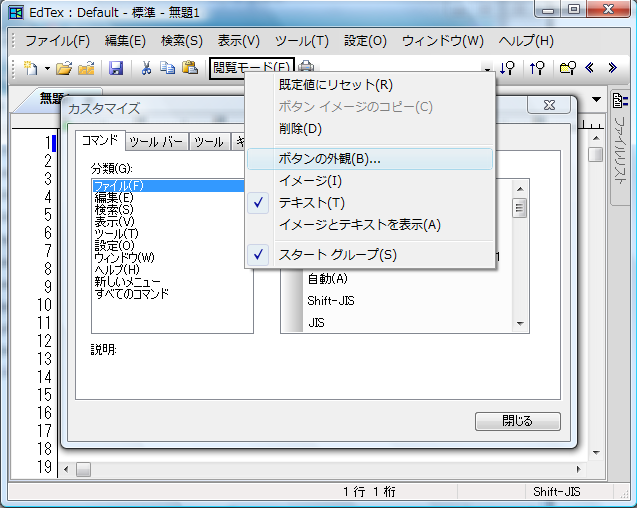Click the commands list scrollbar thumb
The height and width of the screenshot is (508, 637).
(520, 208)
